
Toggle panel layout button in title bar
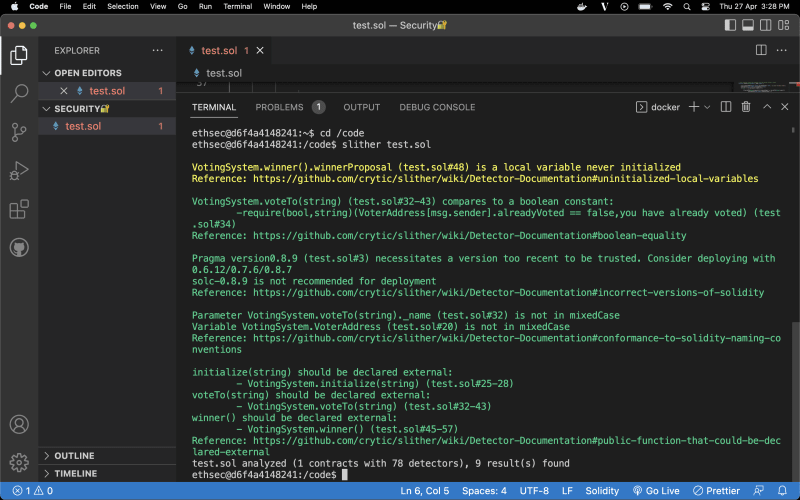point(748,25)
